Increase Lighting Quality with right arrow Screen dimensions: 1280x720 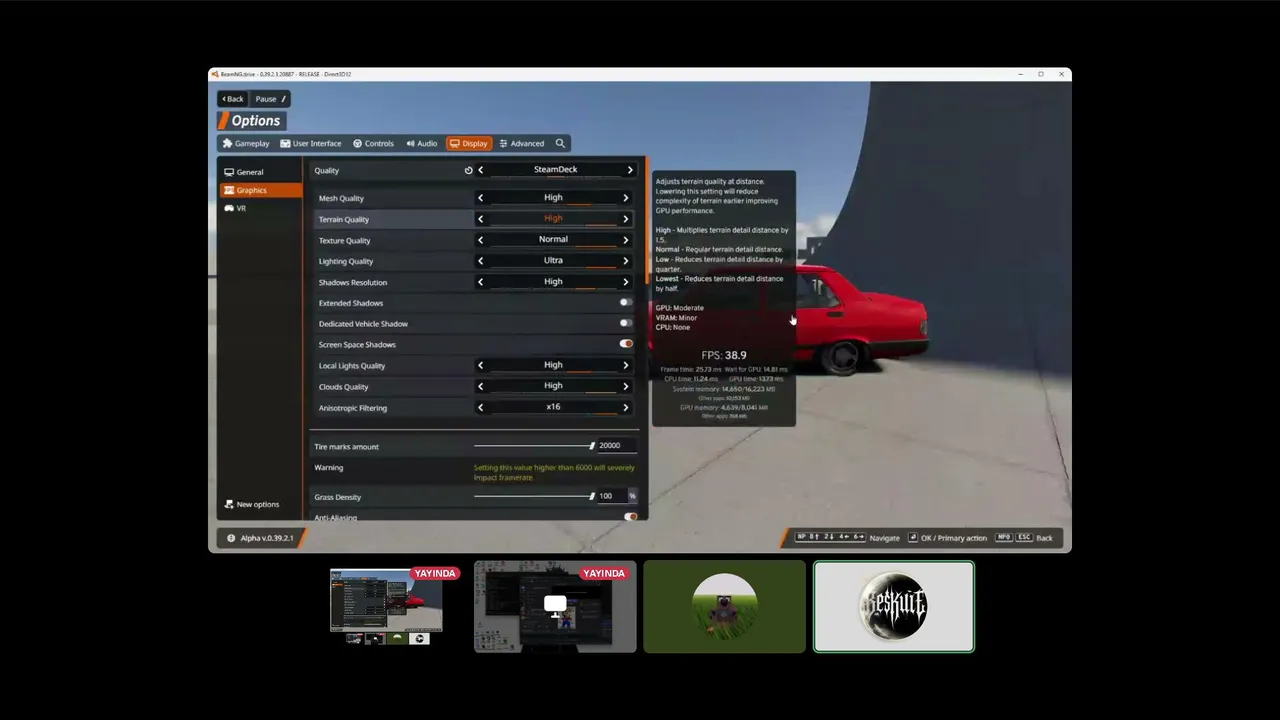pos(626,261)
